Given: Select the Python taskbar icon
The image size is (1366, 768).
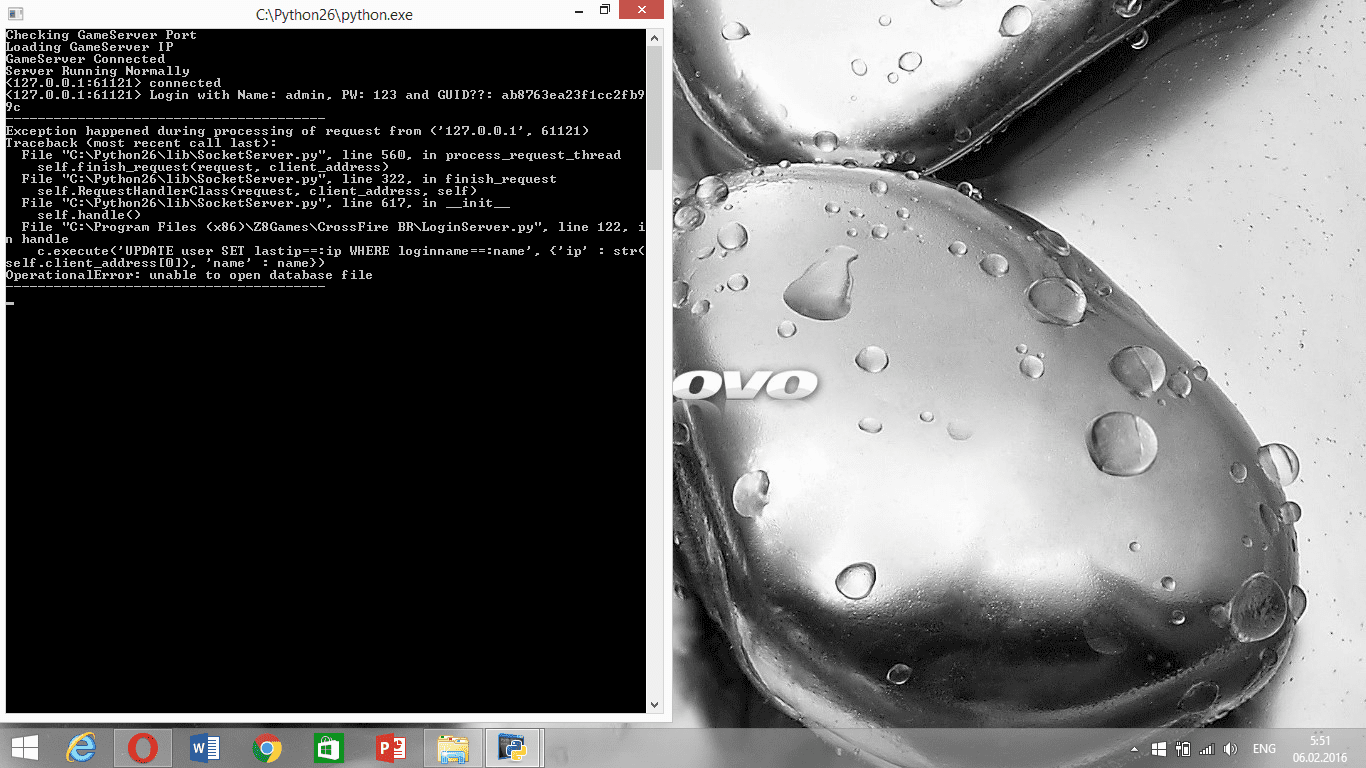Looking at the screenshot, I should click(513, 748).
